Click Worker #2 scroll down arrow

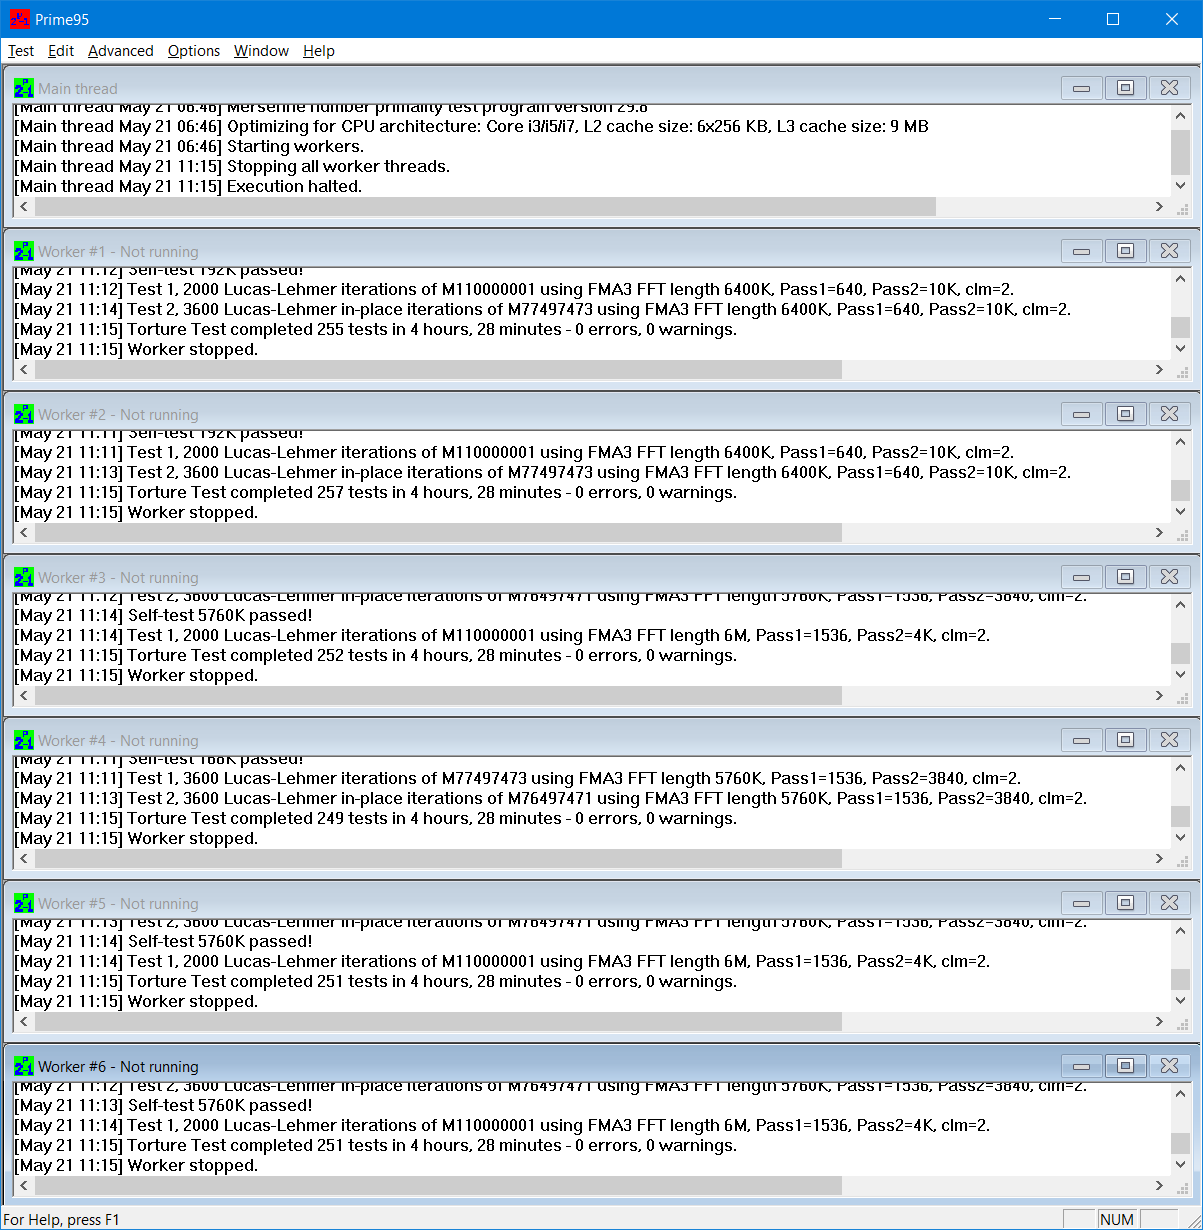[1181, 512]
